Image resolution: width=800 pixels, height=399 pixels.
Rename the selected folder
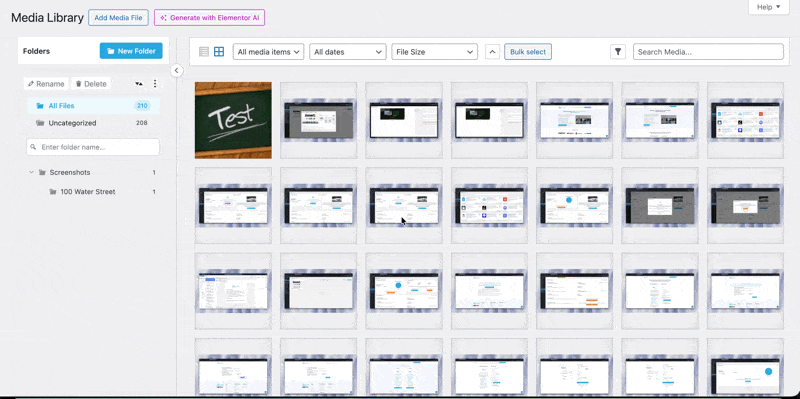tap(46, 84)
